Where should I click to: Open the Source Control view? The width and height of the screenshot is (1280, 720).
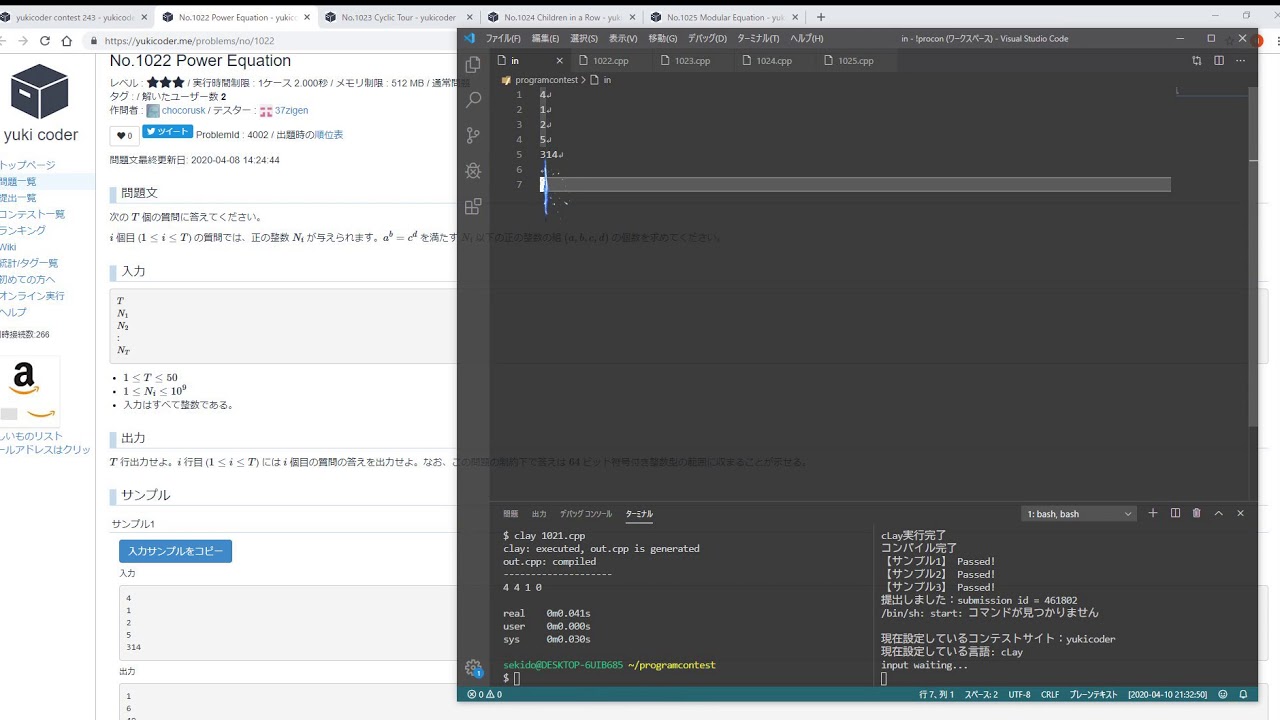473,135
